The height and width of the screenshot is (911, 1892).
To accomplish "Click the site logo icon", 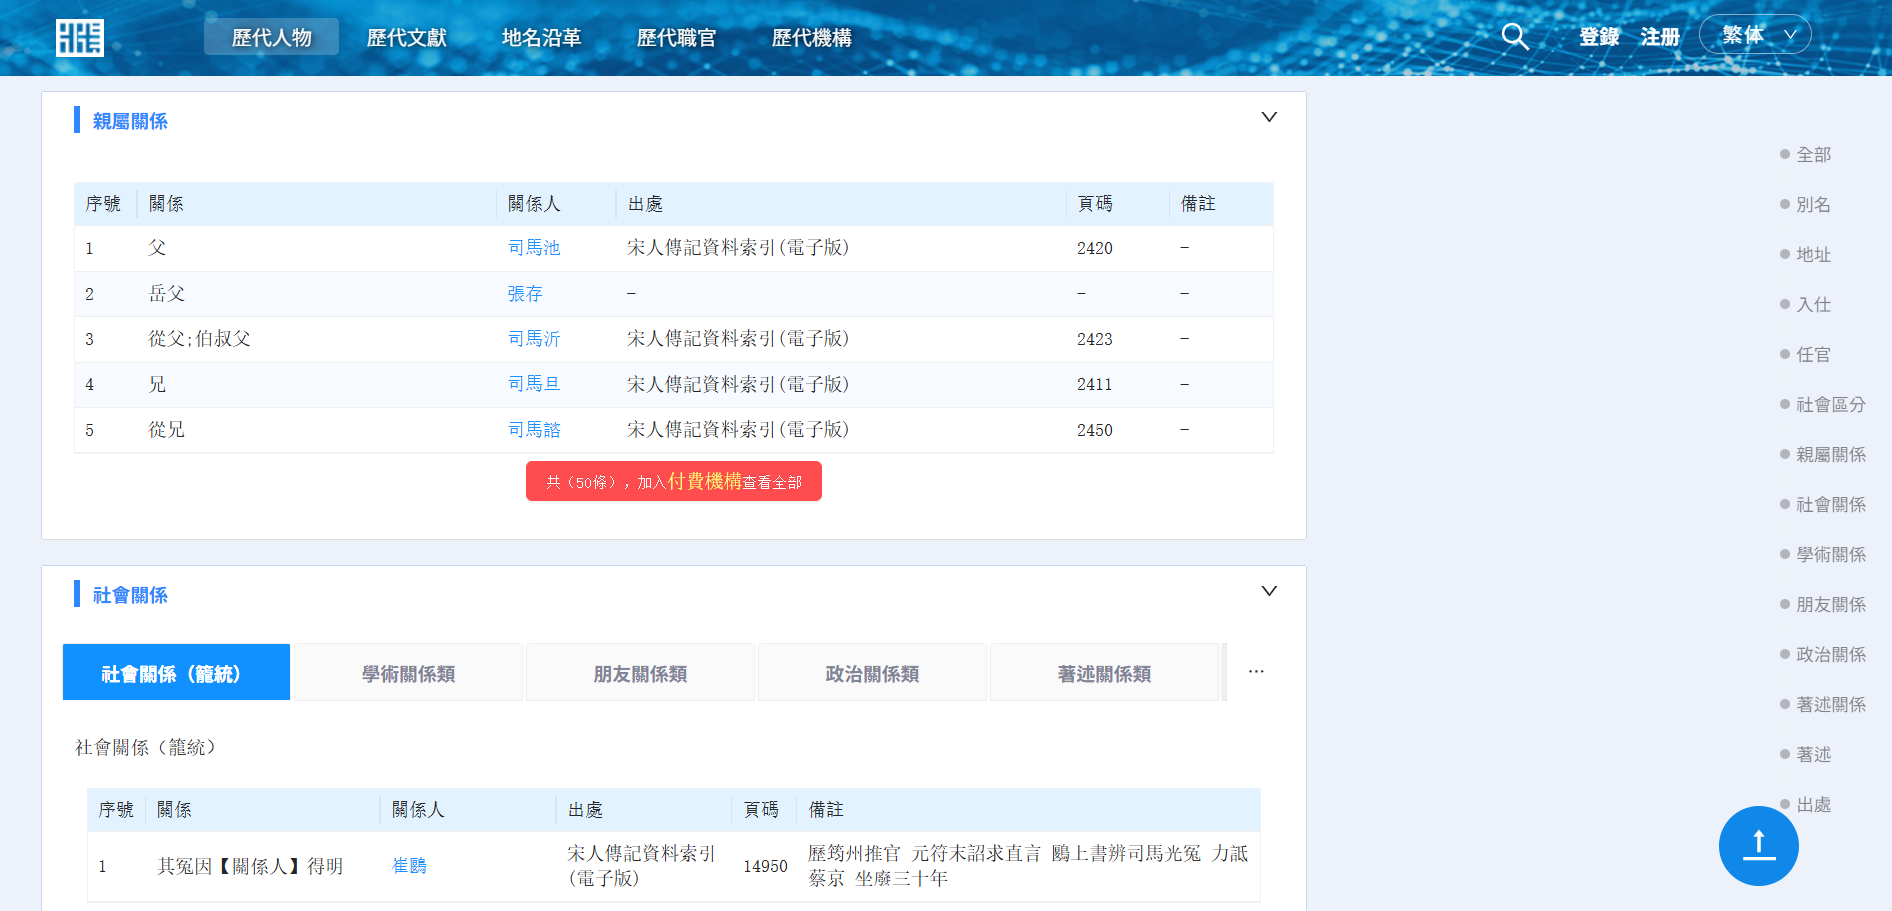I will click(x=80, y=38).
